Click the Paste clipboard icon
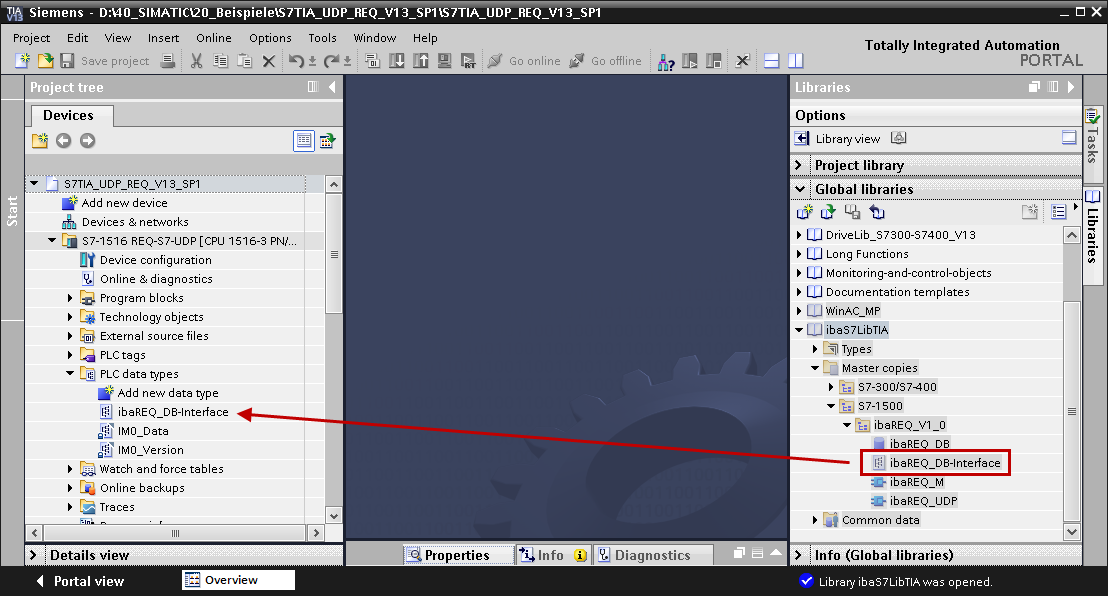Viewport: 1108px width, 596px height. pyautogui.click(x=244, y=61)
